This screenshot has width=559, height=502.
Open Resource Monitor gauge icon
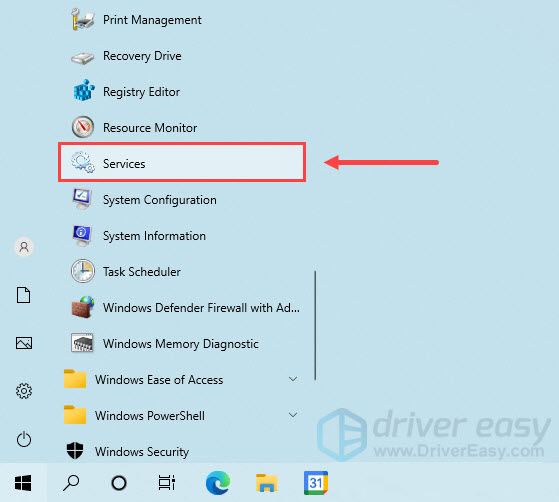(83, 127)
